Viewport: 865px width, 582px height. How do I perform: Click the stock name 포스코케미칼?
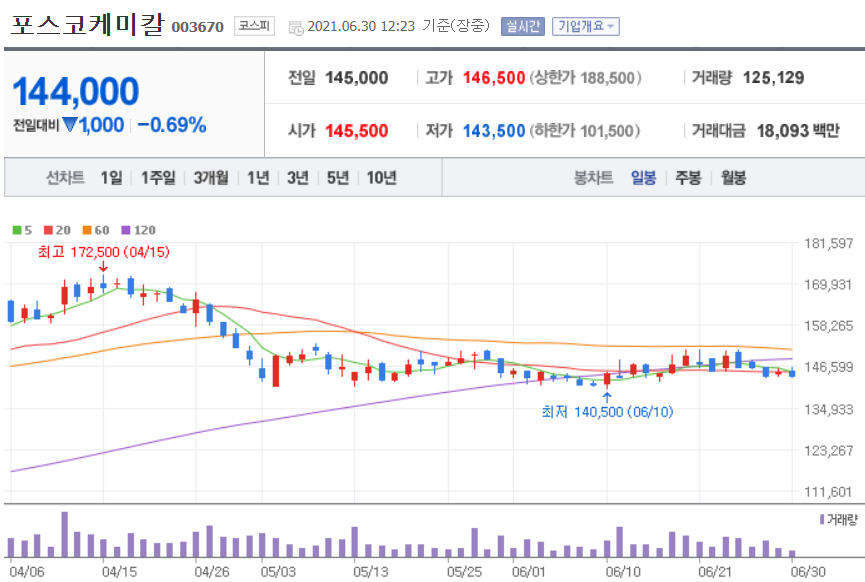point(88,24)
